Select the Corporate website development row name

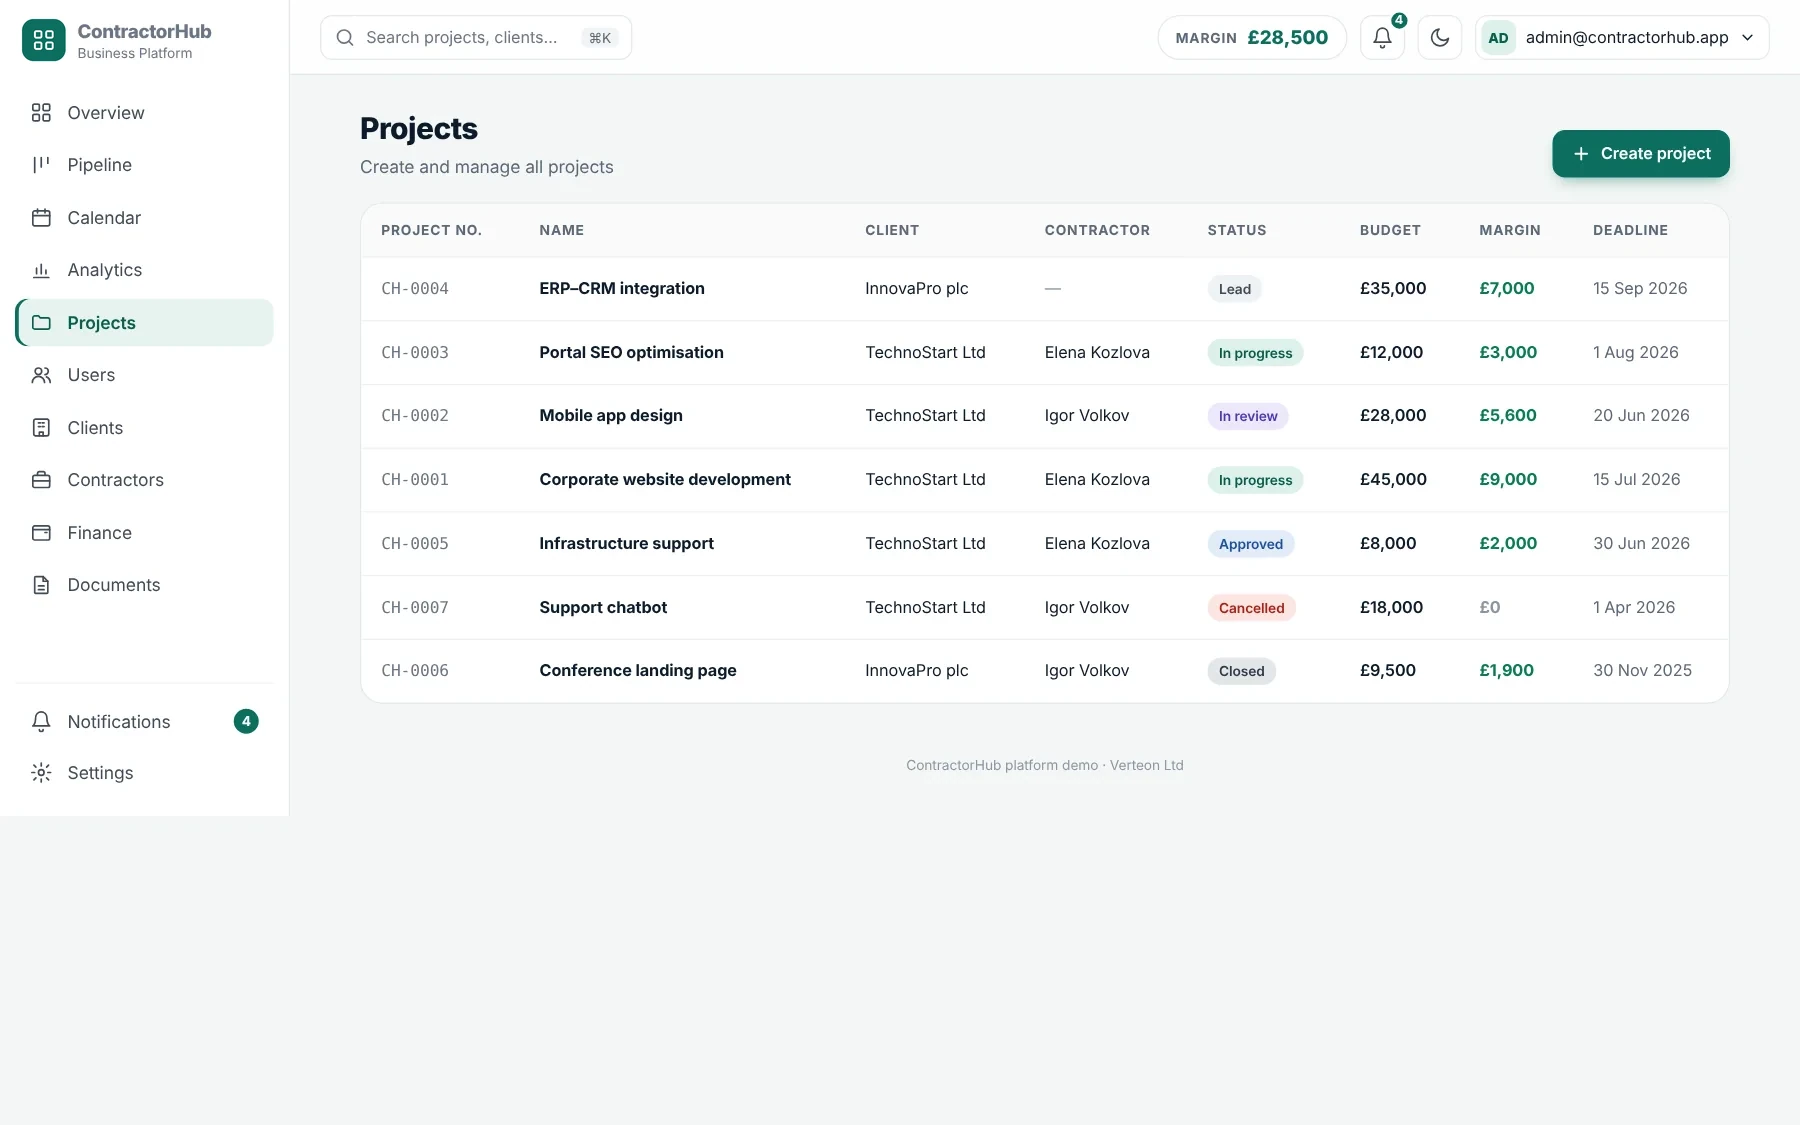click(x=665, y=480)
